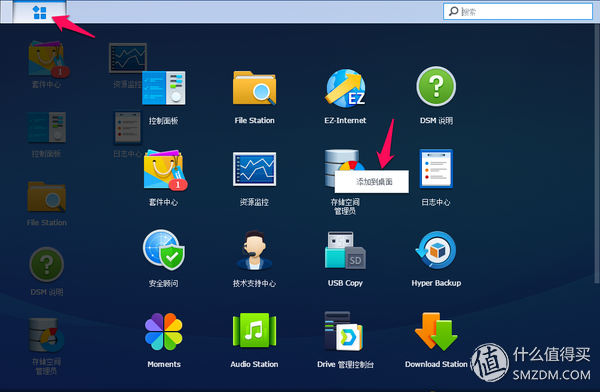
Task: Open desktop shortcut 资源监控
Action: tap(128, 58)
